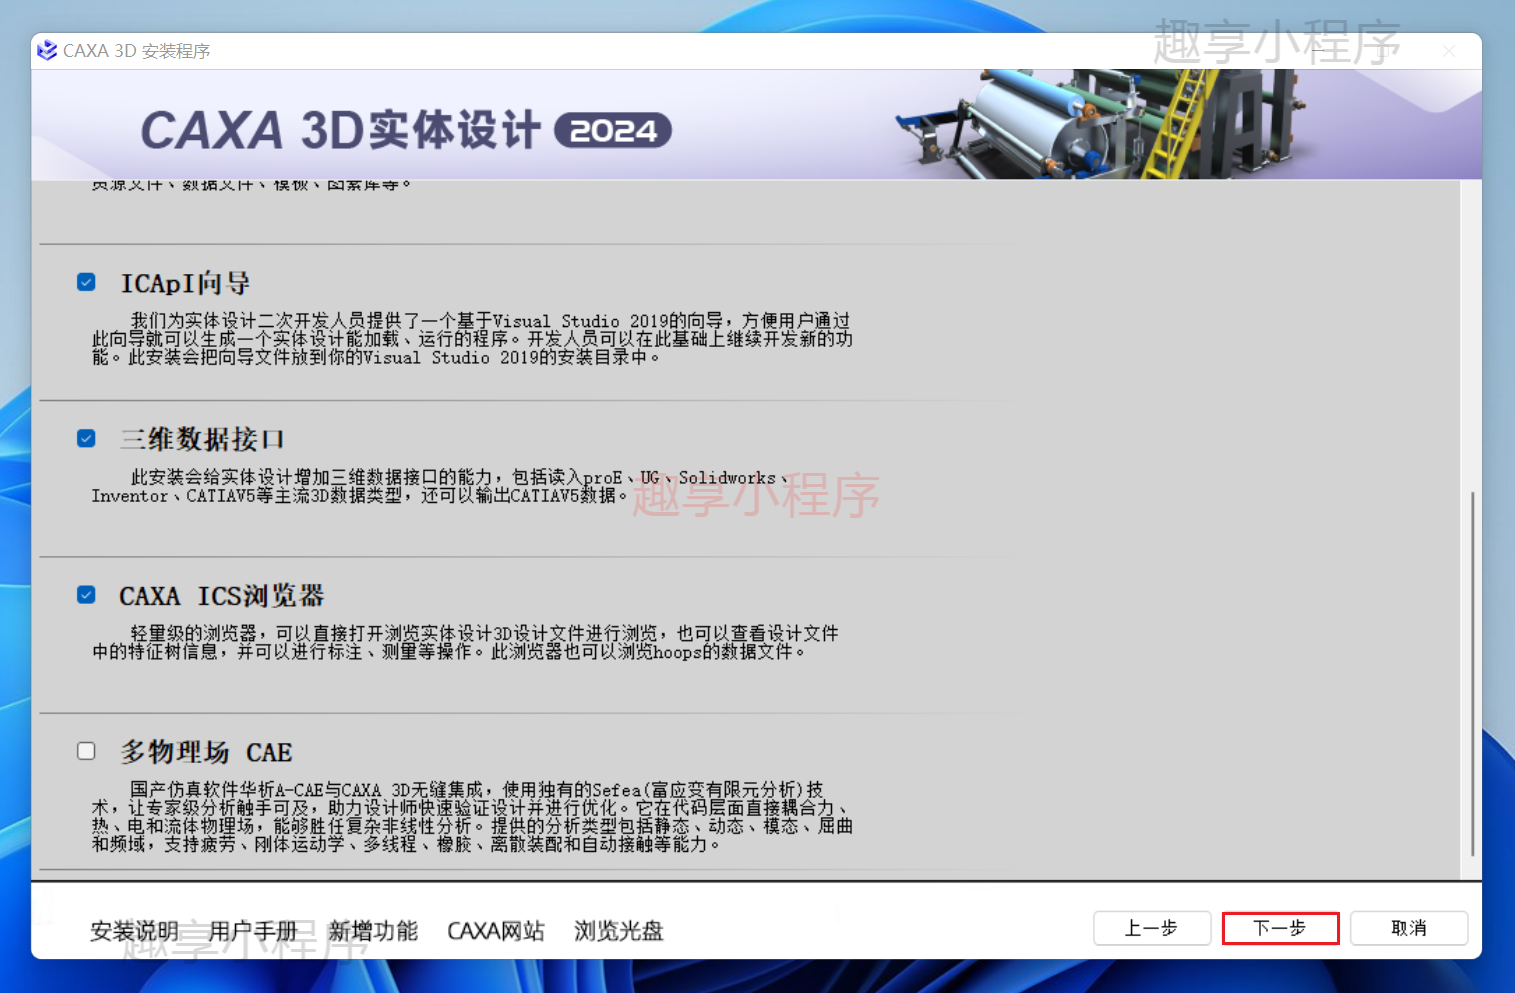Cancel installation with the 取消 button

pyautogui.click(x=1409, y=928)
